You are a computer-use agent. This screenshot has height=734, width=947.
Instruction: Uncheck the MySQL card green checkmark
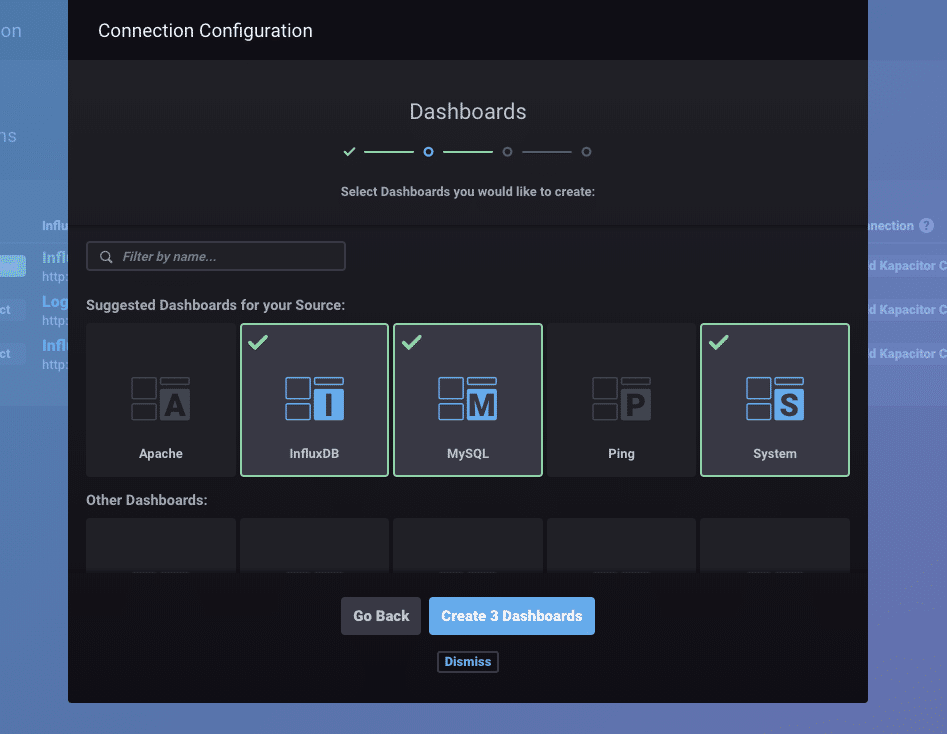pos(411,343)
